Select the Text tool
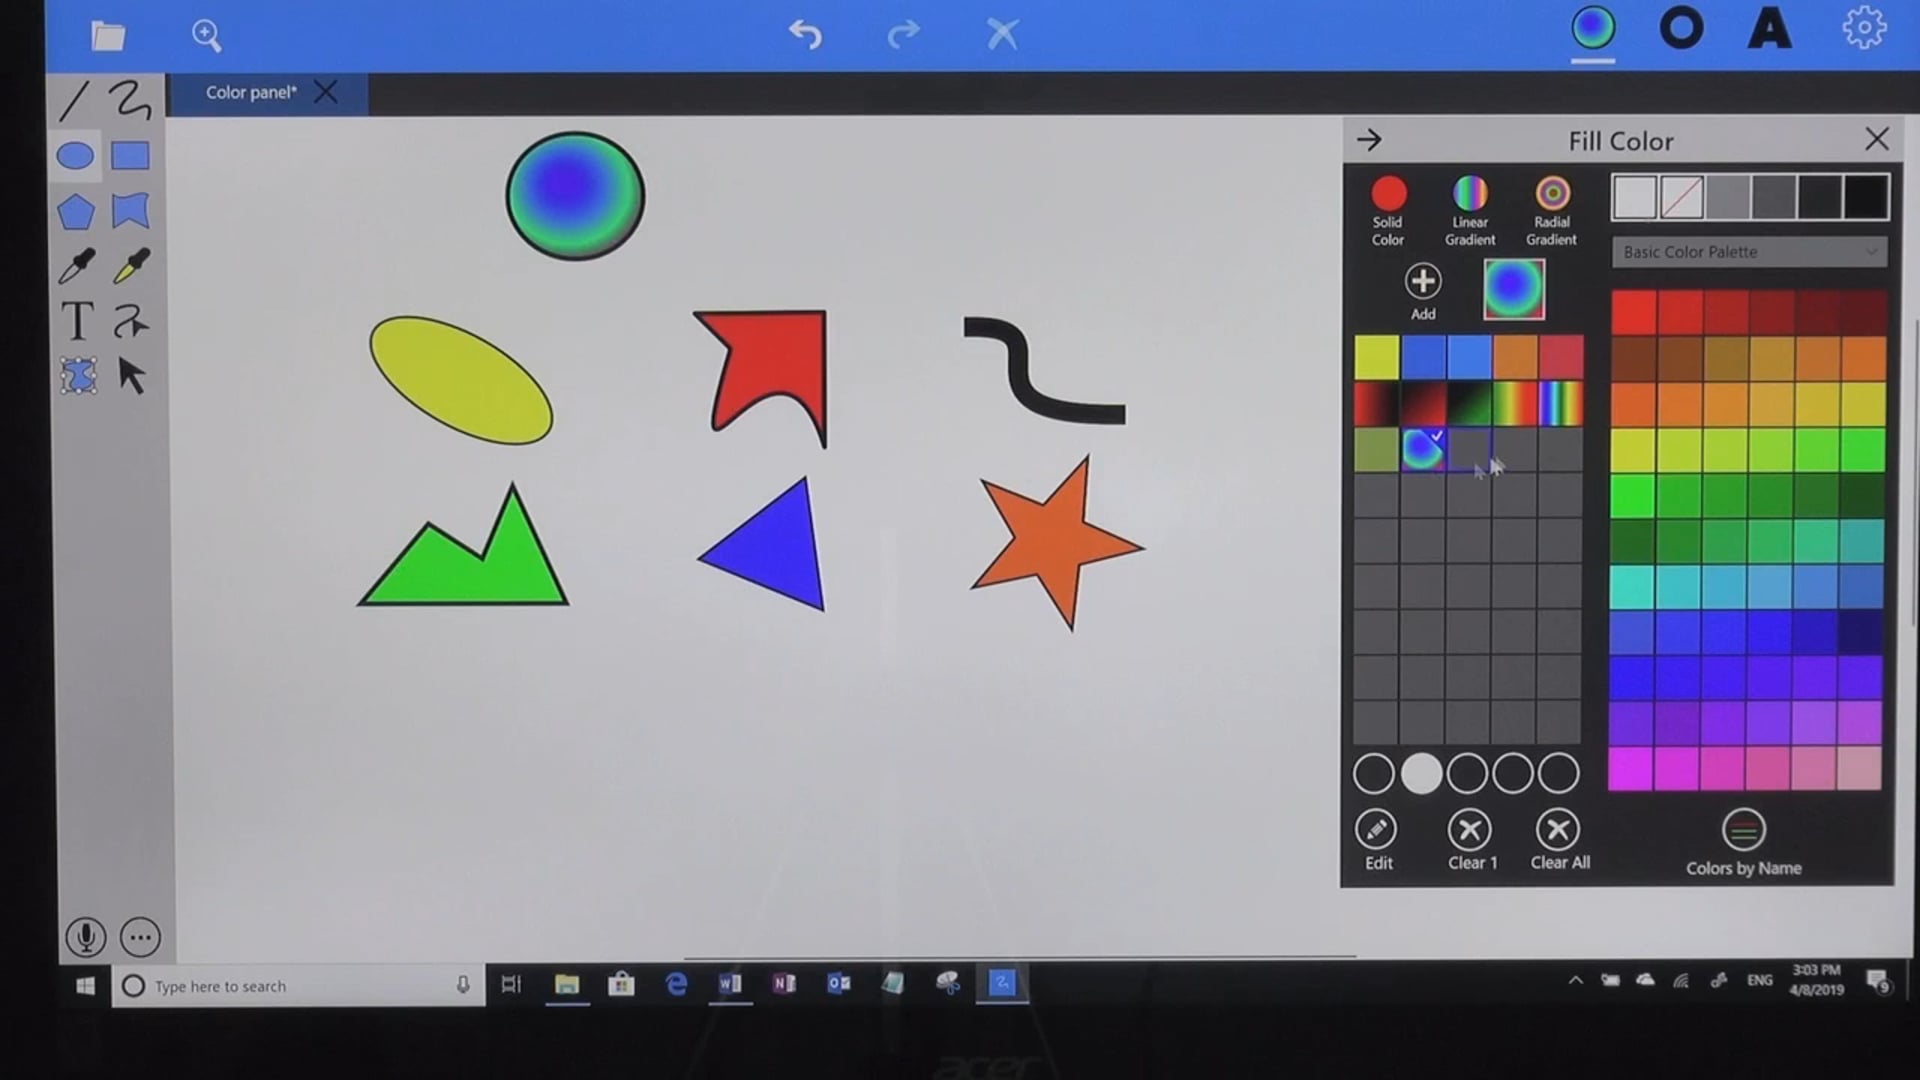 coord(73,320)
